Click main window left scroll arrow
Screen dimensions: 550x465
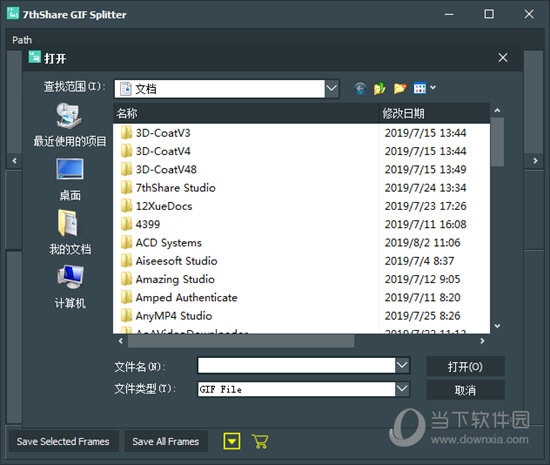coord(14,161)
